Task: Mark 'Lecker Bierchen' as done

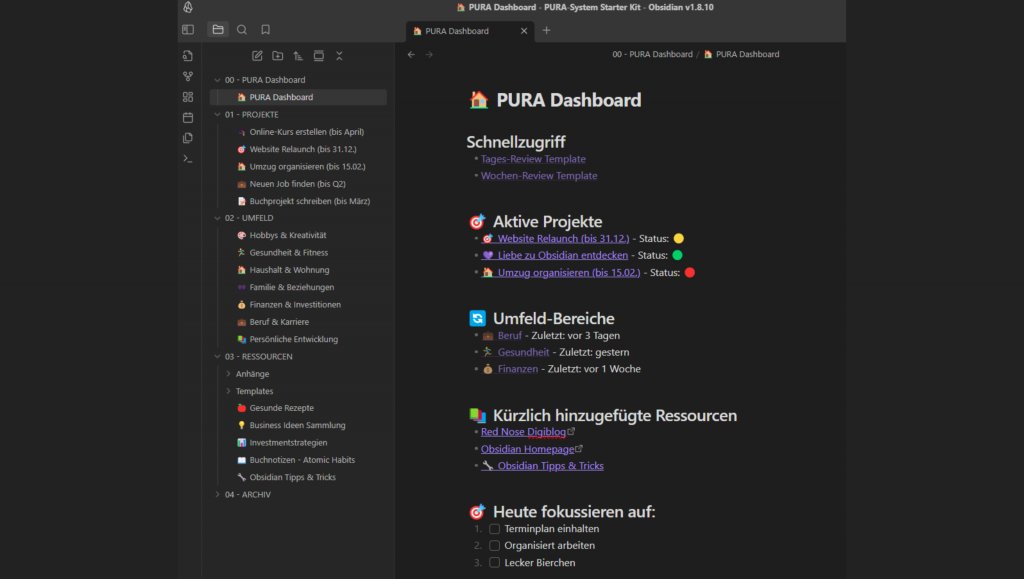Action: click(494, 563)
